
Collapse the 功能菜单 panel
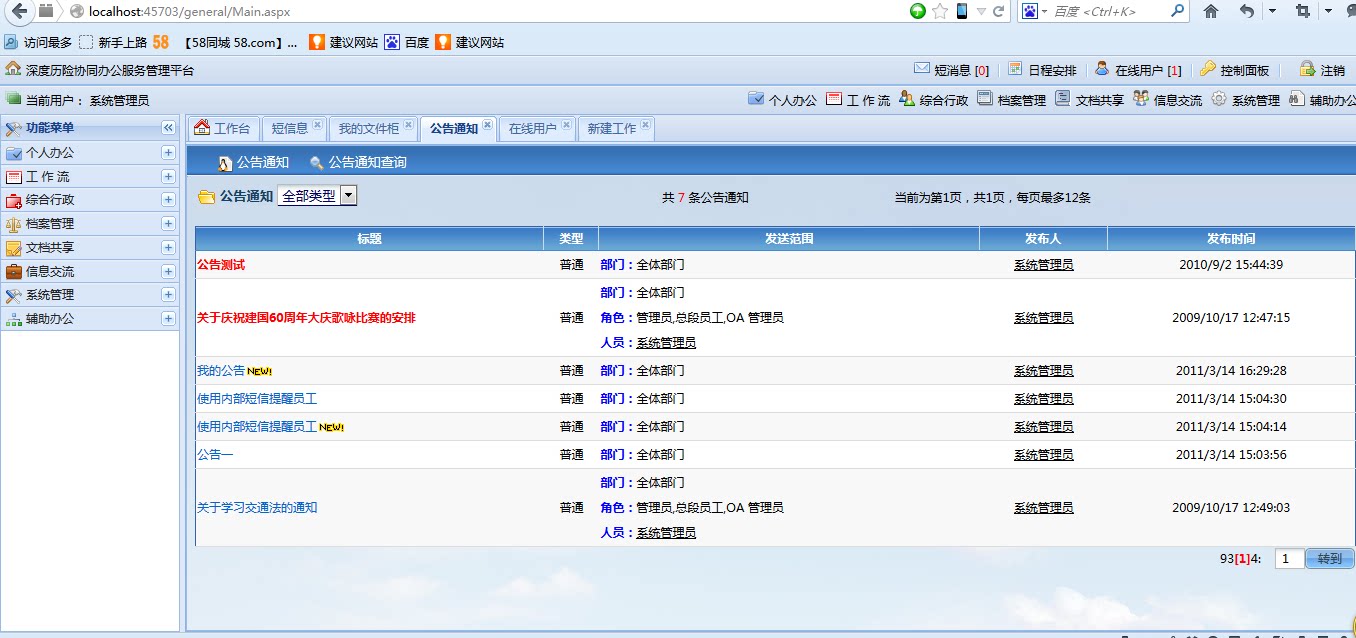[168, 127]
